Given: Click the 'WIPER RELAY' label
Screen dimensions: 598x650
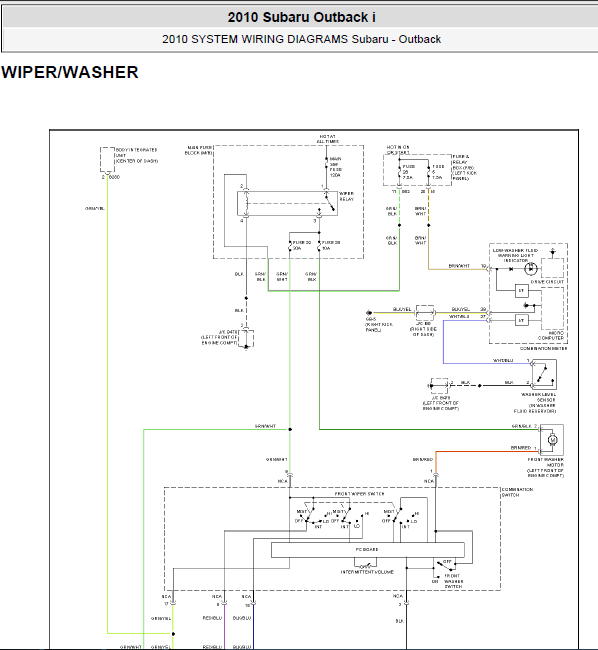Looking at the screenshot, I should coord(347,196).
